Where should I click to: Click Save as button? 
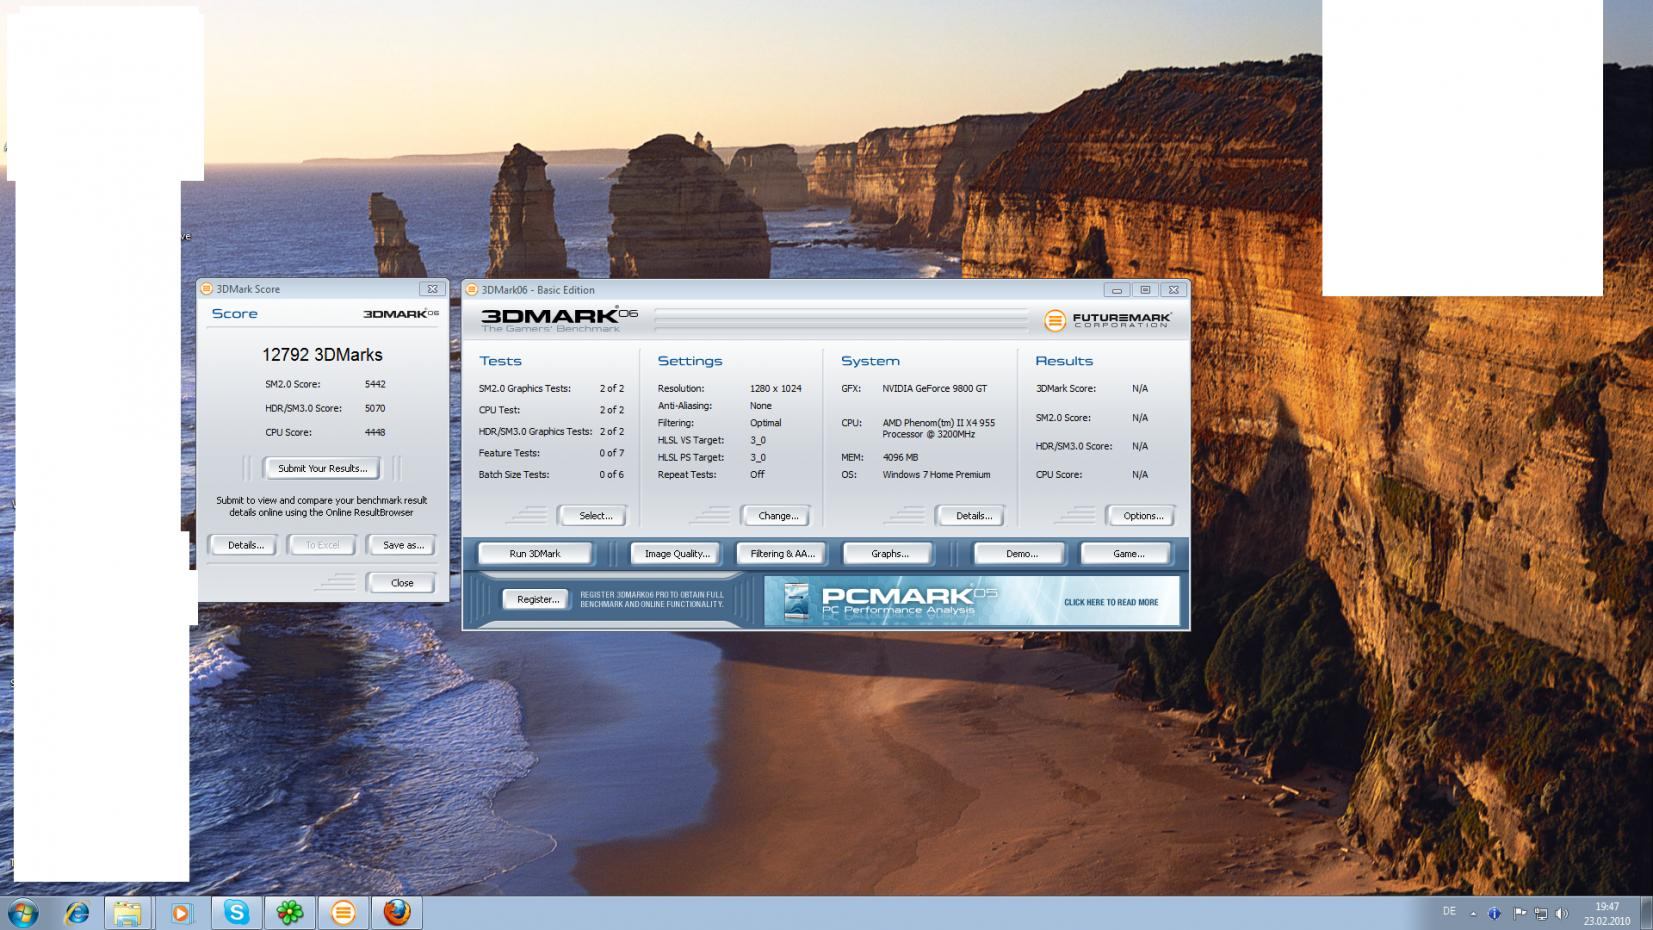[x=403, y=545]
